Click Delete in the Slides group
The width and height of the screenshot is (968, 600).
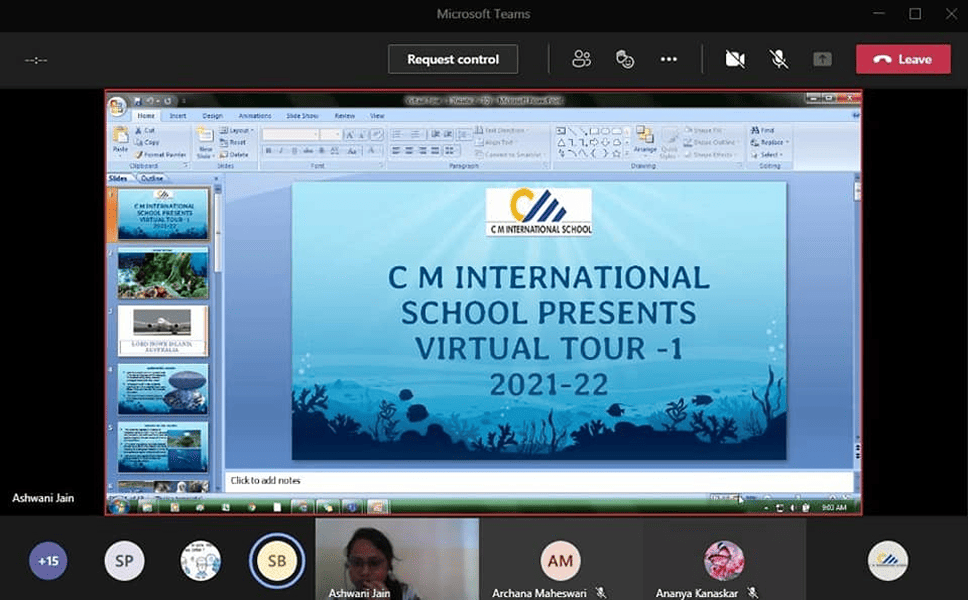point(234,155)
